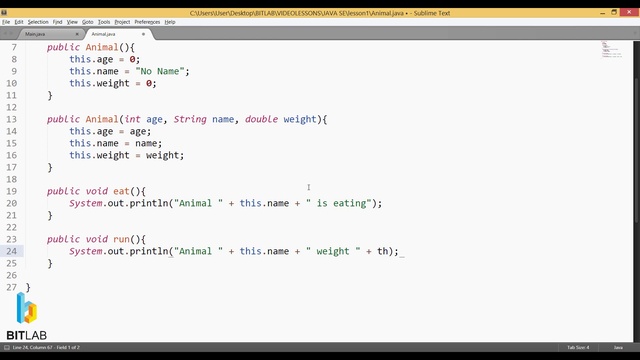Close the Main.java tab
The image size is (640, 360).
point(77,34)
